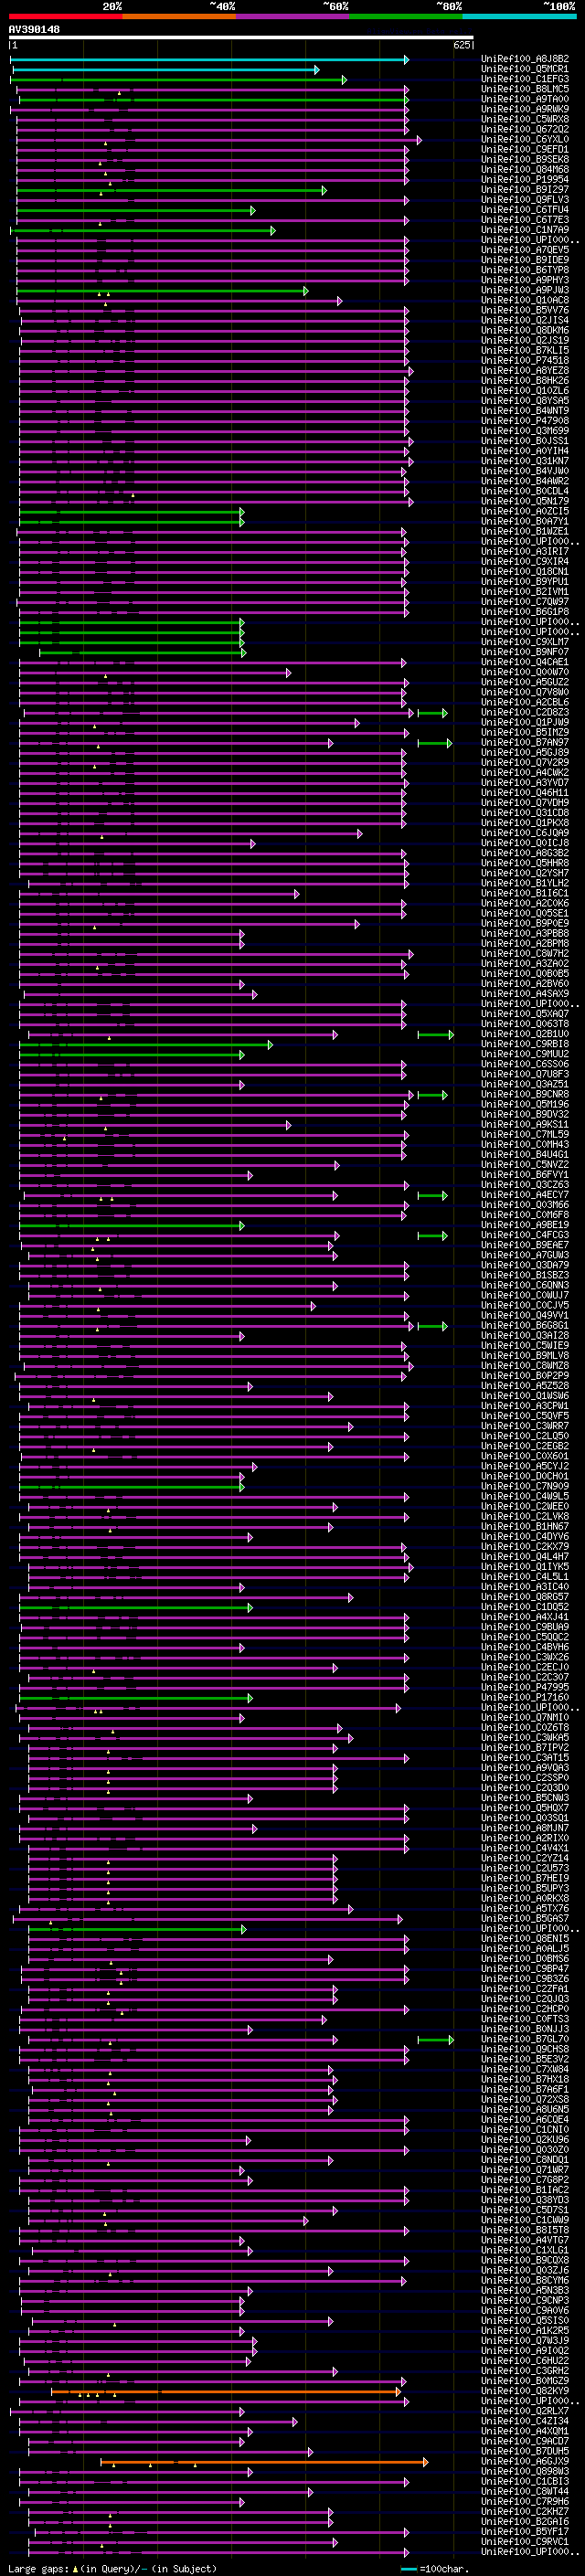Click the UniRef100_Q46H11 label

tap(525, 793)
